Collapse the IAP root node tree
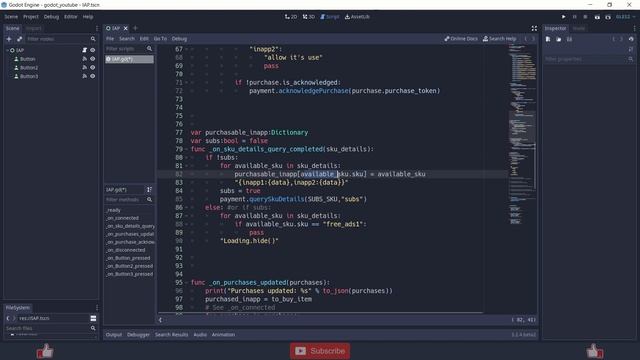Image resolution: width=640 pixels, height=360 pixels. (x=7, y=50)
